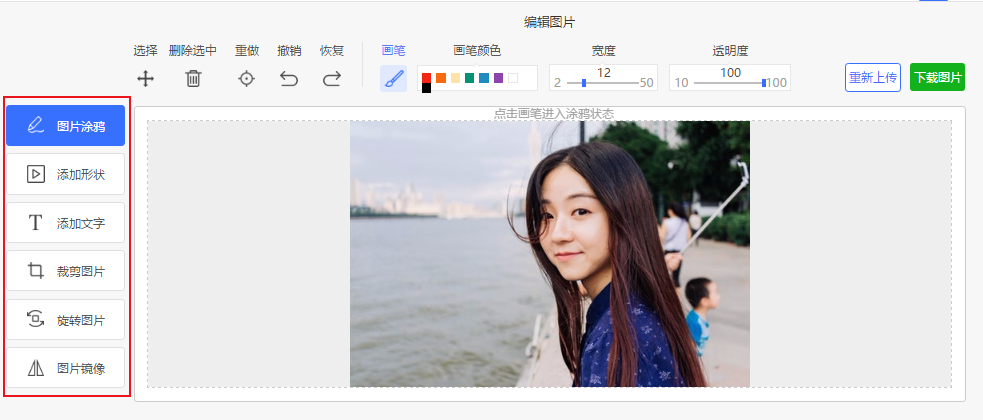The width and height of the screenshot is (983, 420).
Task: Pick the blue brush color swatch
Action: point(484,78)
